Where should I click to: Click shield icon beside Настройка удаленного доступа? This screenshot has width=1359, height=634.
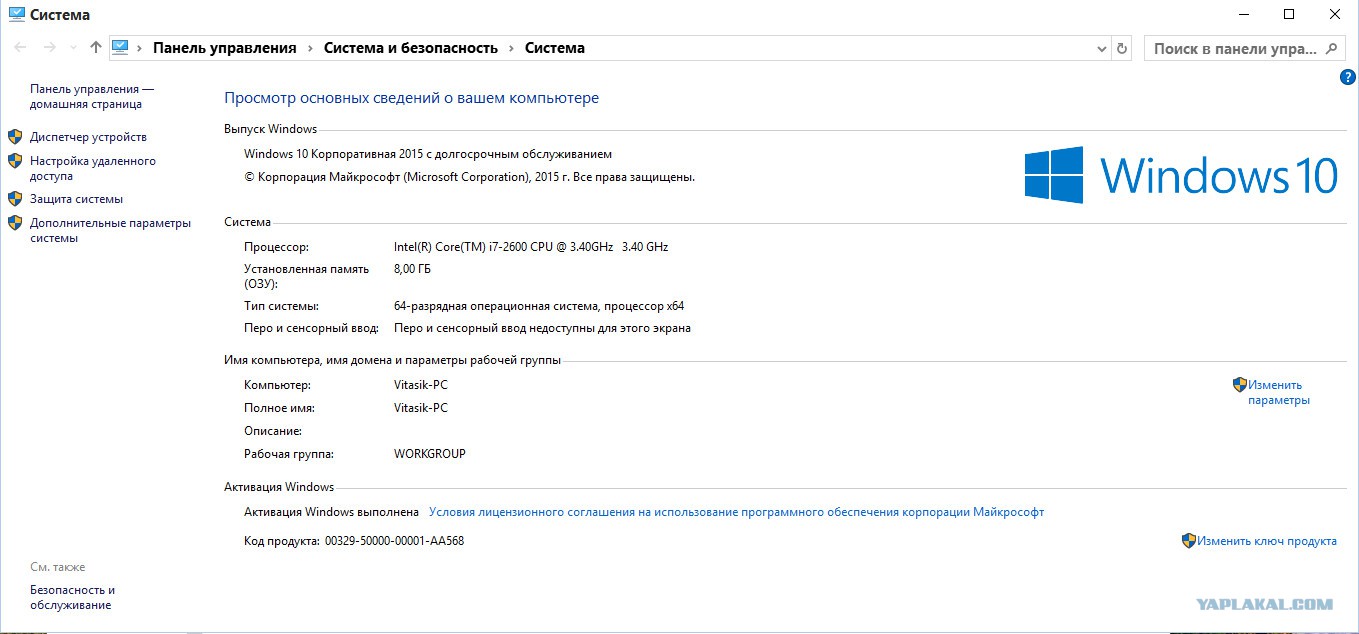pos(15,160)
